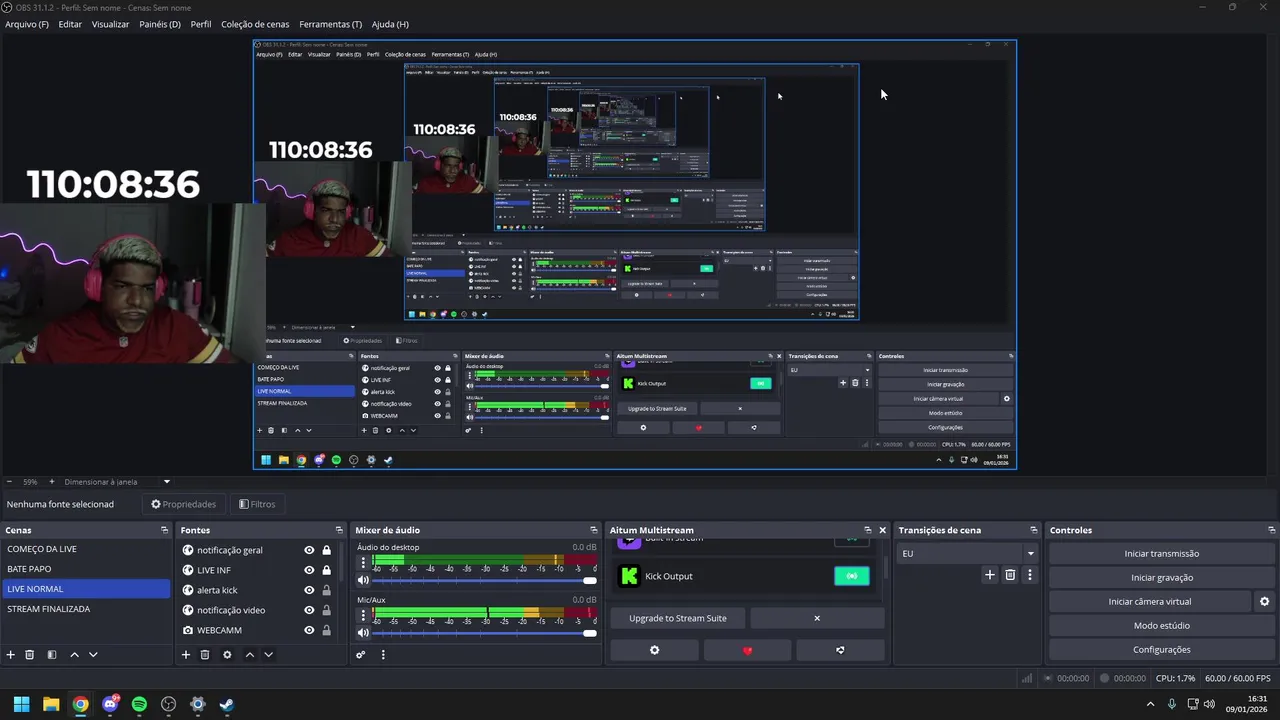Move selected source up in Fontes

click(249, 655)
